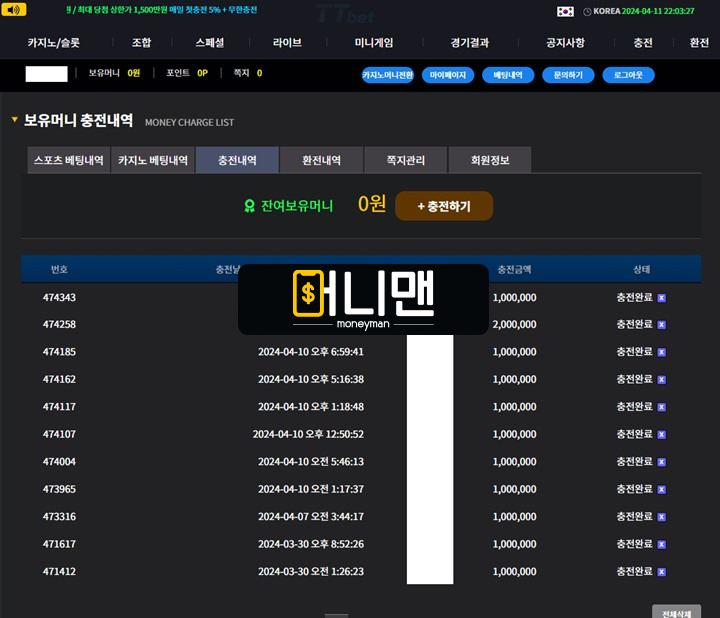The width and height of the screenshot is (720, 618).
Task: Click the yellow speaker sound icon
Action: (15, 10)
